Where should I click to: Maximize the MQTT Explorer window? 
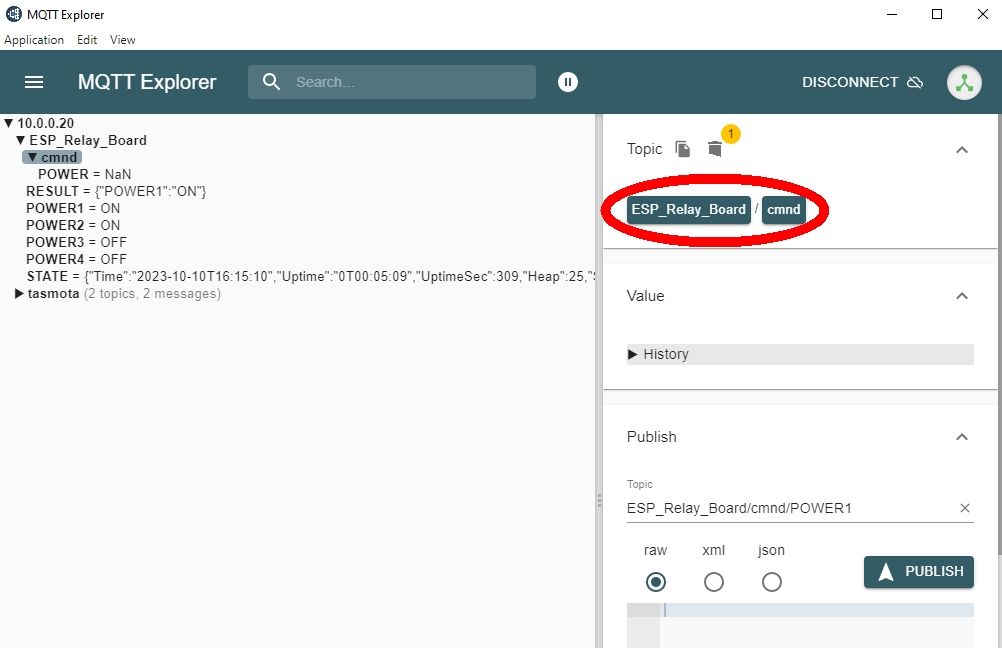coord(937,14)
